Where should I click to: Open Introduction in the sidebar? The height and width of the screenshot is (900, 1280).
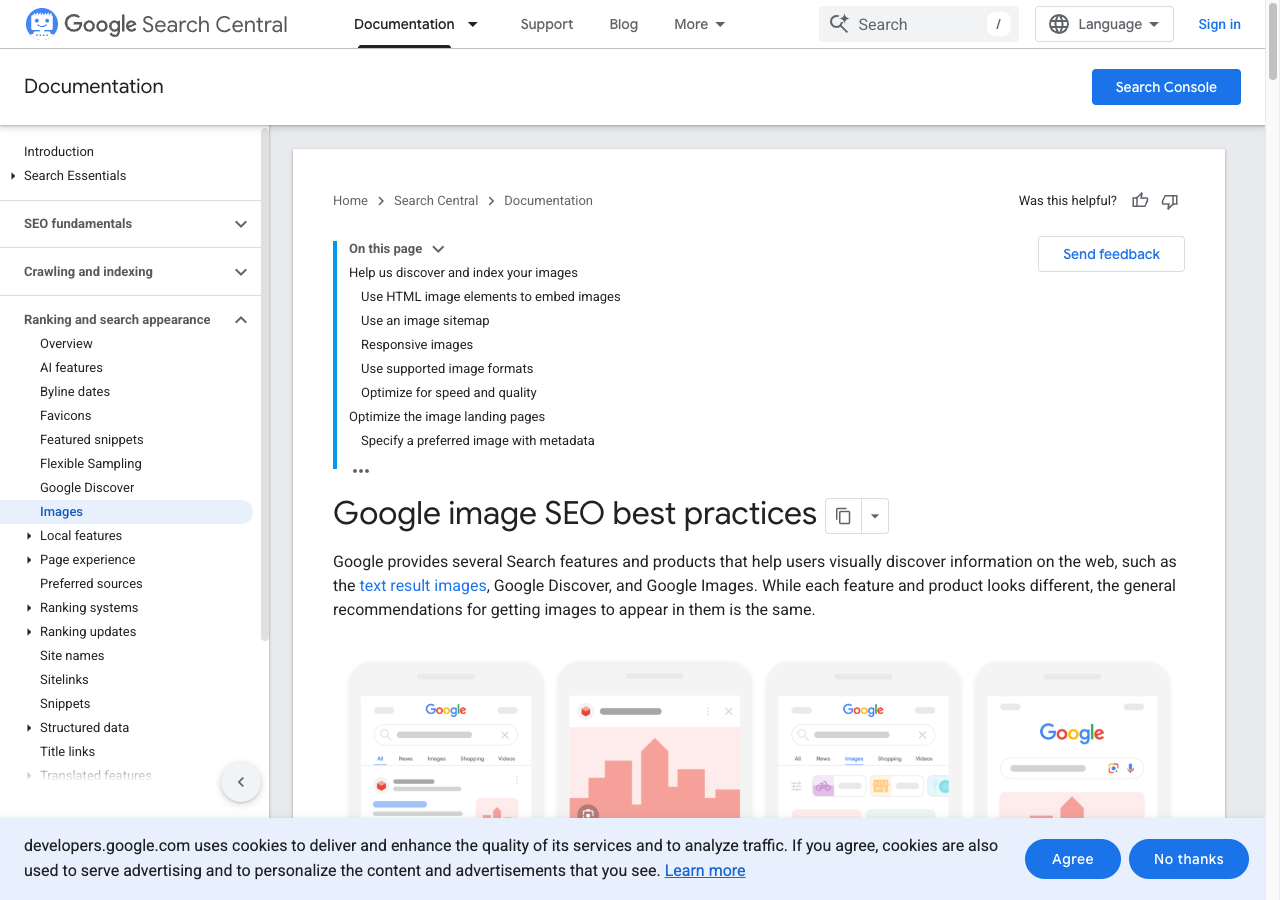coord(59,152)
